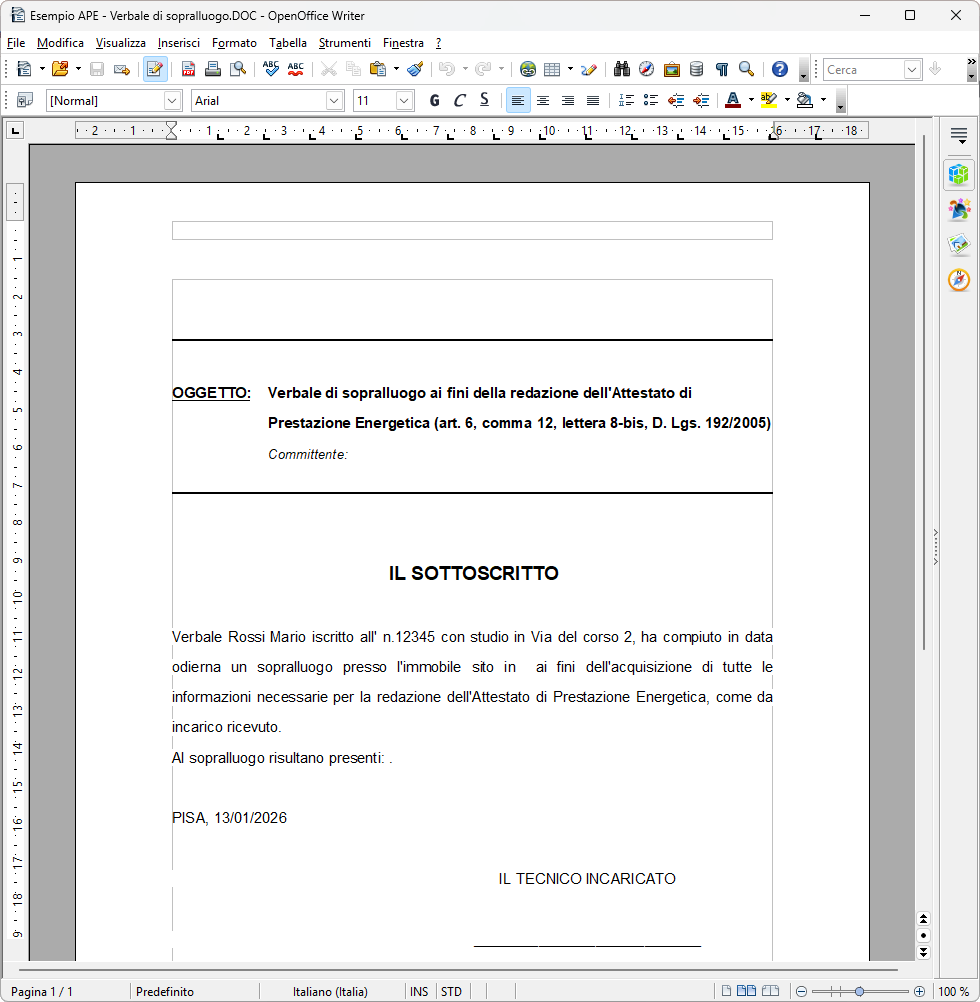Toggle bold formatting (G button)
Image resolution: width=980 pixels, height=1002 pixels.
coord(434,100)
